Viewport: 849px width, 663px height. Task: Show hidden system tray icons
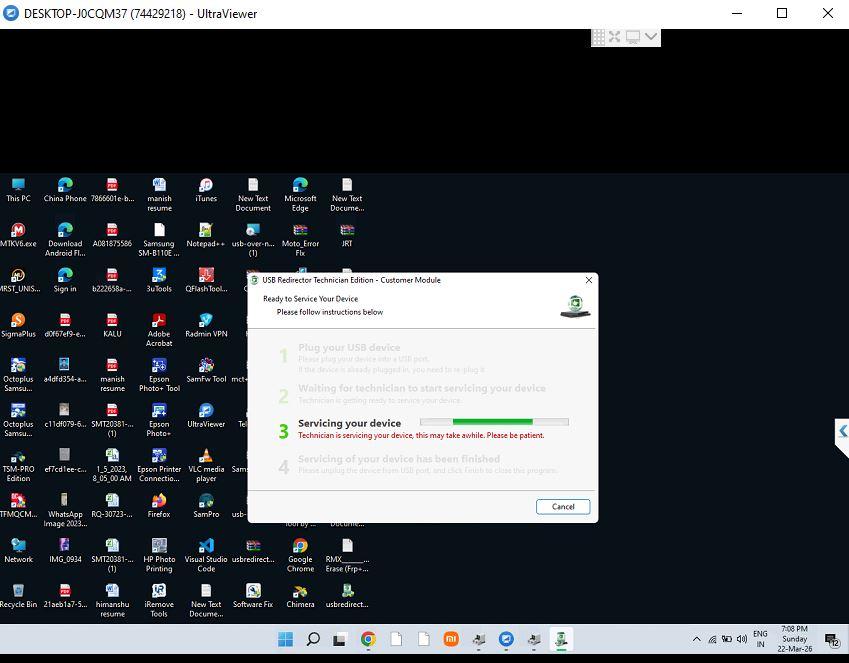pos(697,639)
